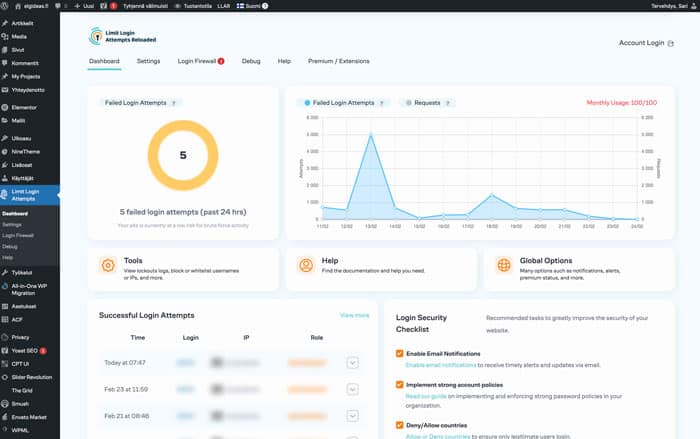Click Account Login link
Viewport: 700px width, 439px height.
coord(646,43)
